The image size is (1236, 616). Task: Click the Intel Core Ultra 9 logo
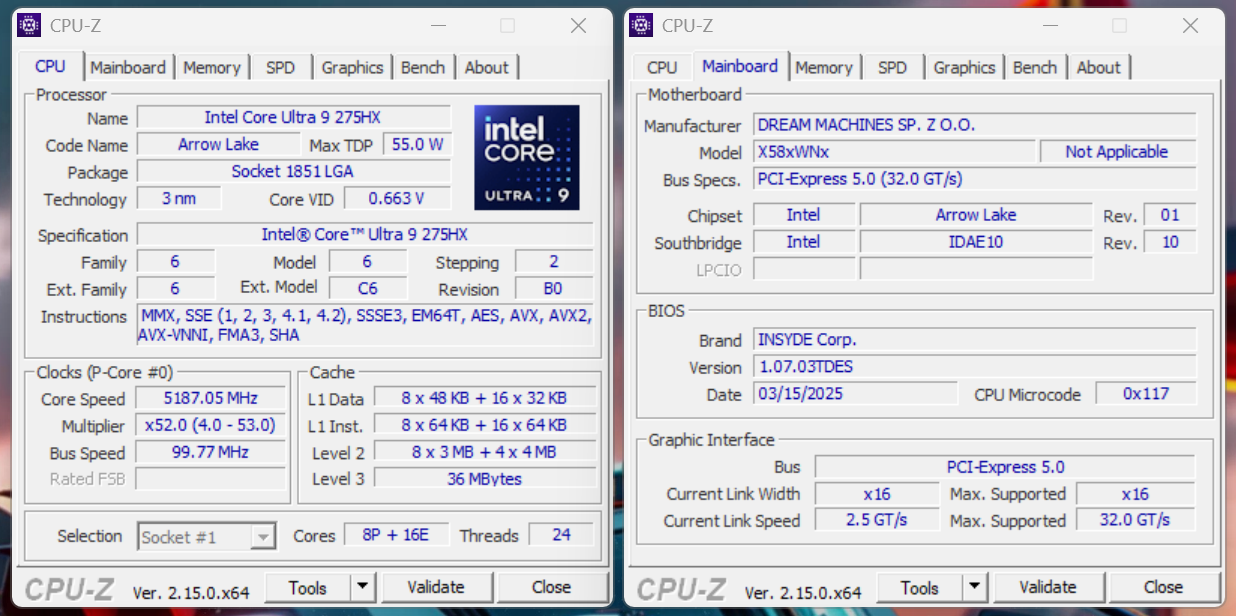coord(526,157)
